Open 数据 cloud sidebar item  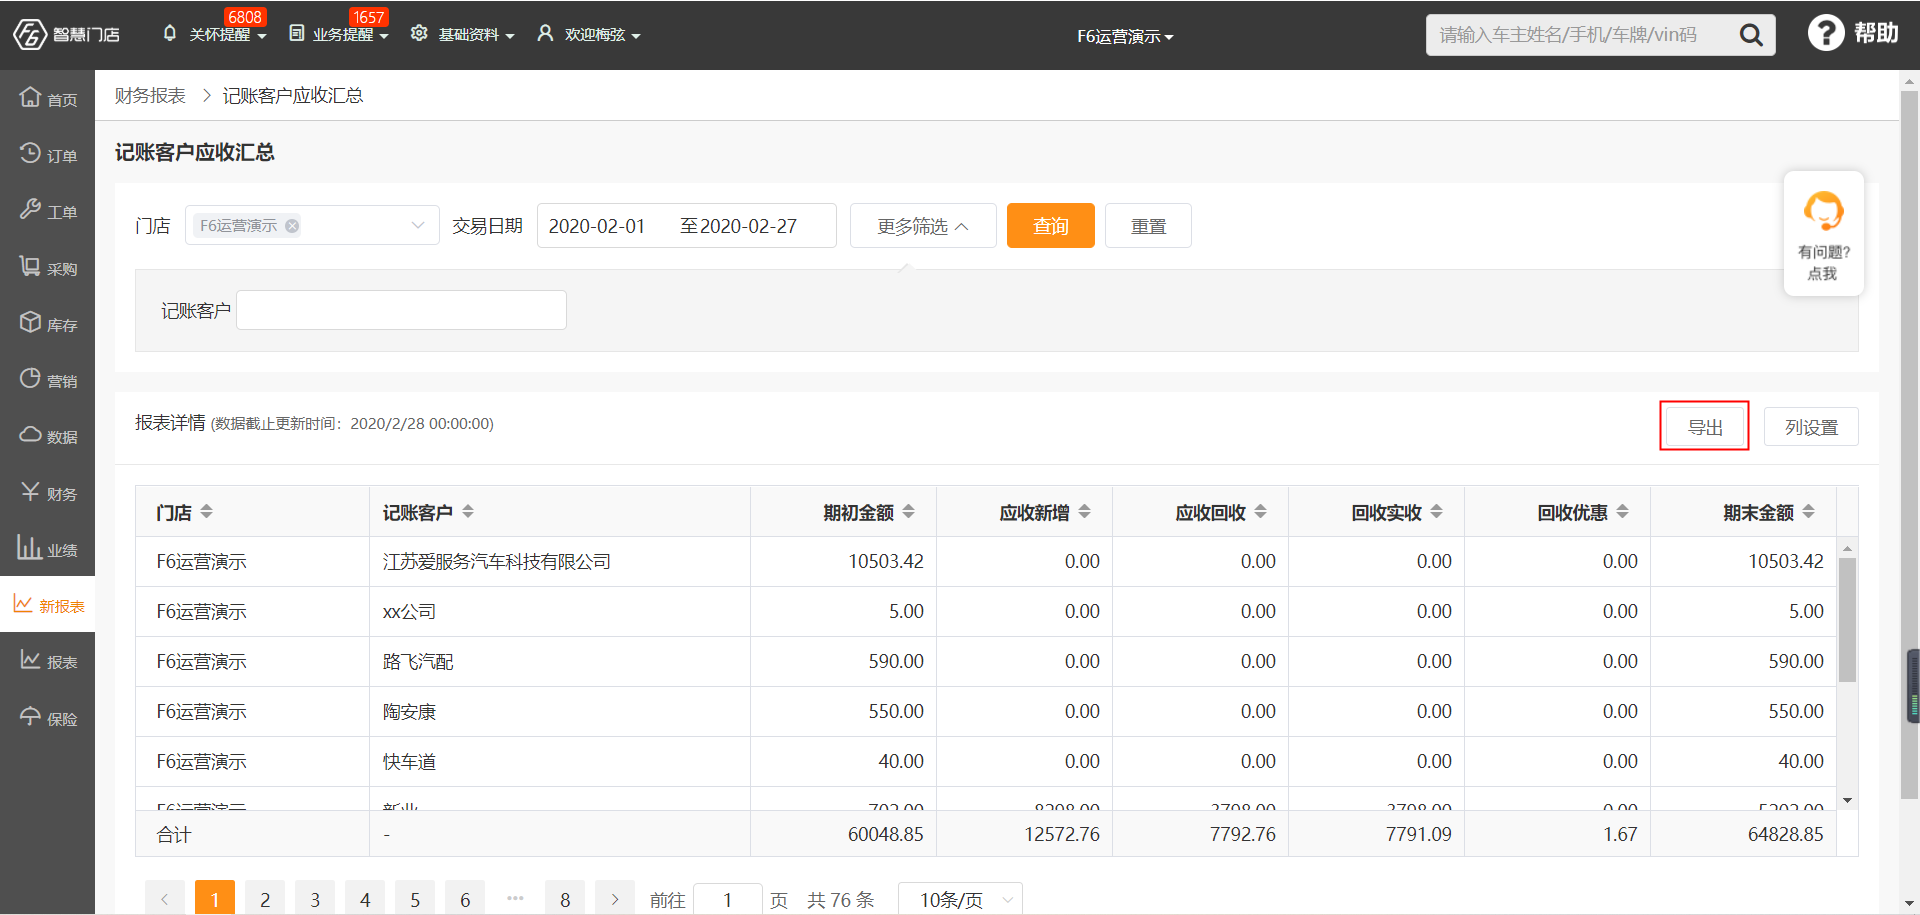(x=47, y=435)
